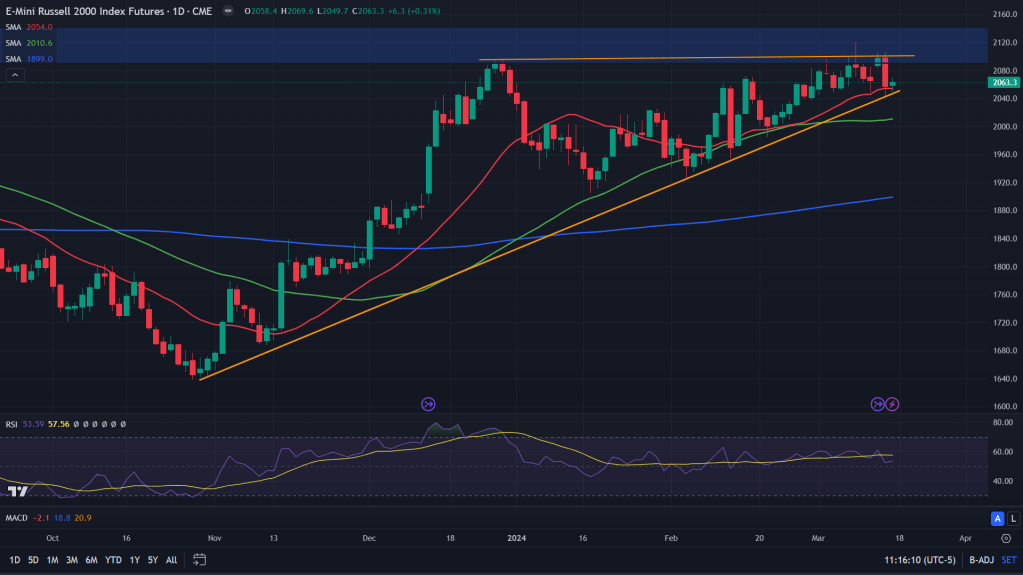Screen dimensions: 1023x575
Task: Toggle the A auto-scale button
Action: 995,518
